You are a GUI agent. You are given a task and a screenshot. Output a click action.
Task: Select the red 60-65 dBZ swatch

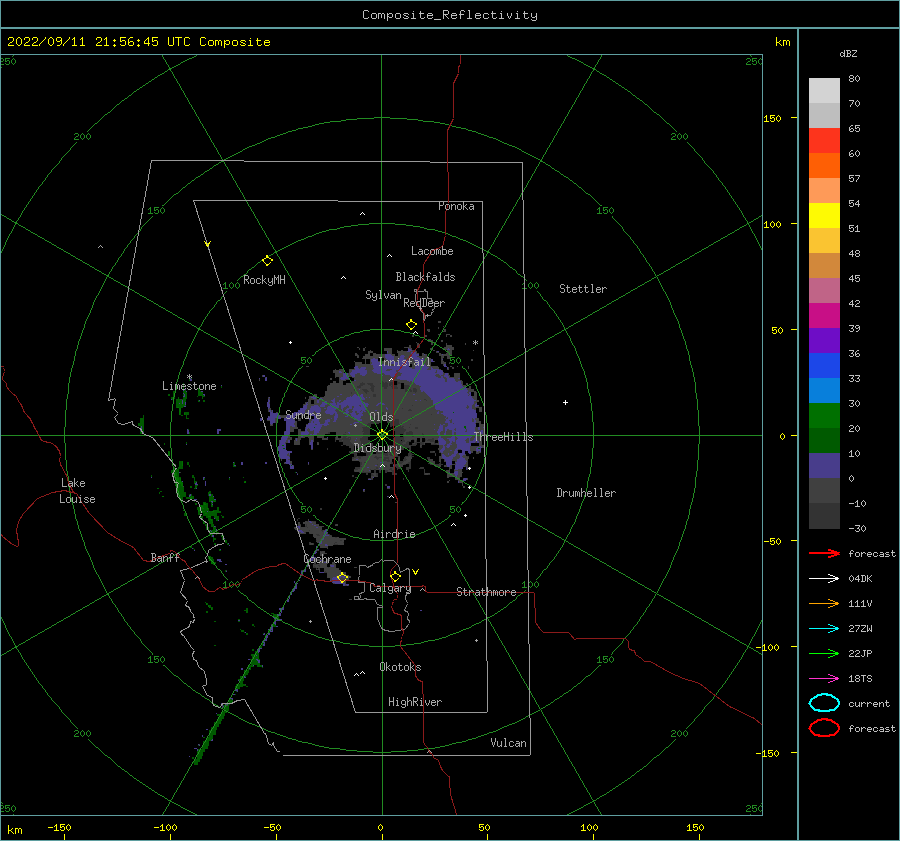click(824, 141)
